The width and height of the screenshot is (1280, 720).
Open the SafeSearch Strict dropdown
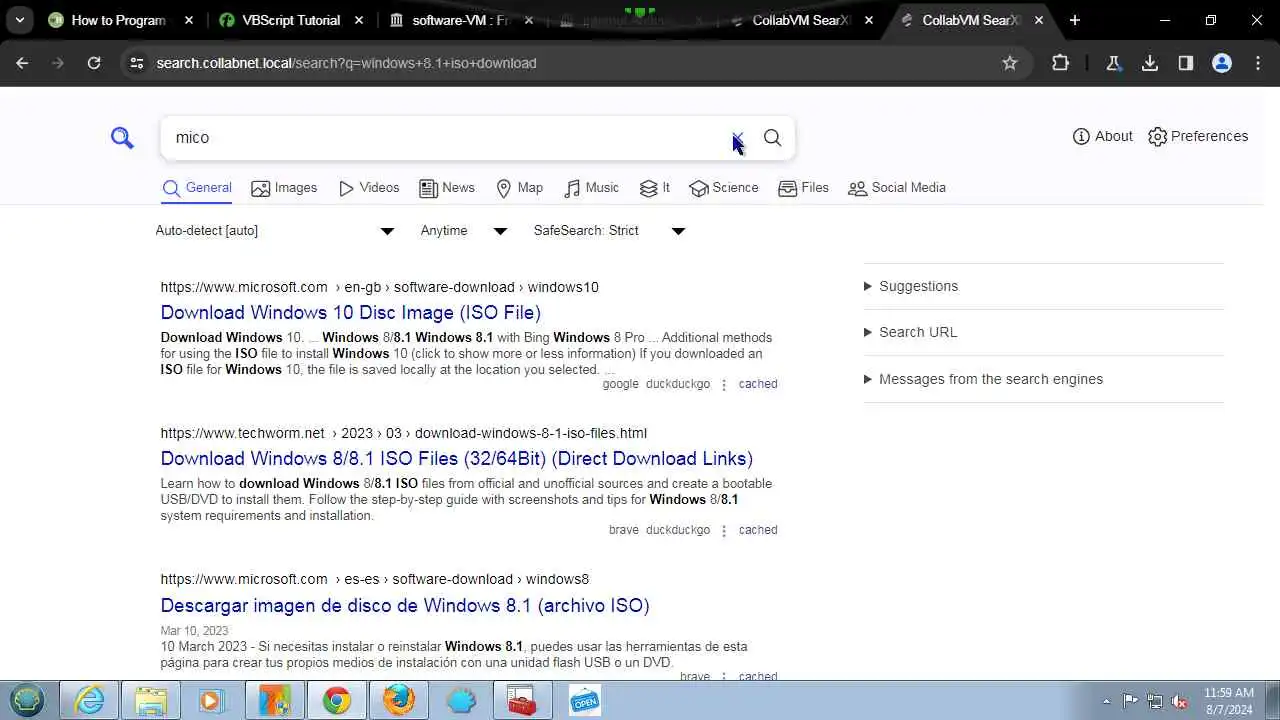pos(609,231)
